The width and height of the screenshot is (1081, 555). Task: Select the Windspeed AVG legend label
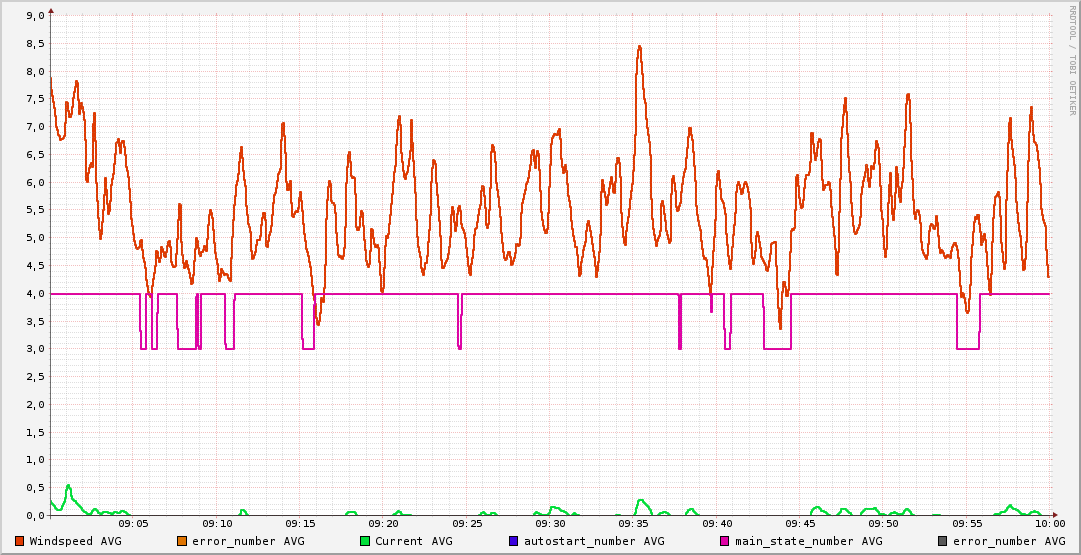tap(75, 541)
